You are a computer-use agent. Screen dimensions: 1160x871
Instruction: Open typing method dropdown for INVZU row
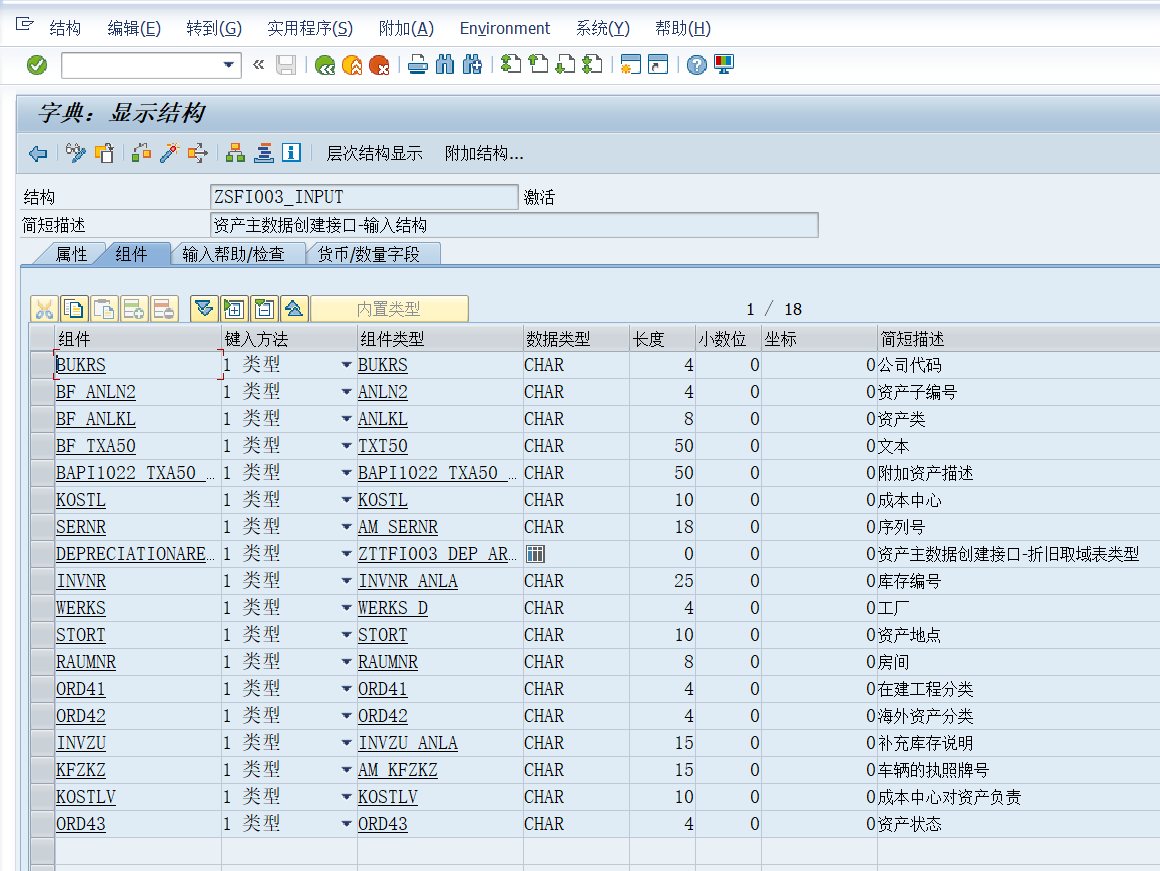click(x=346, y=743)
